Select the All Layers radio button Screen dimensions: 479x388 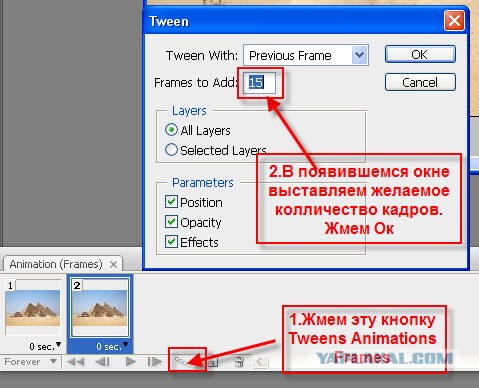click(x=171, y=130)
